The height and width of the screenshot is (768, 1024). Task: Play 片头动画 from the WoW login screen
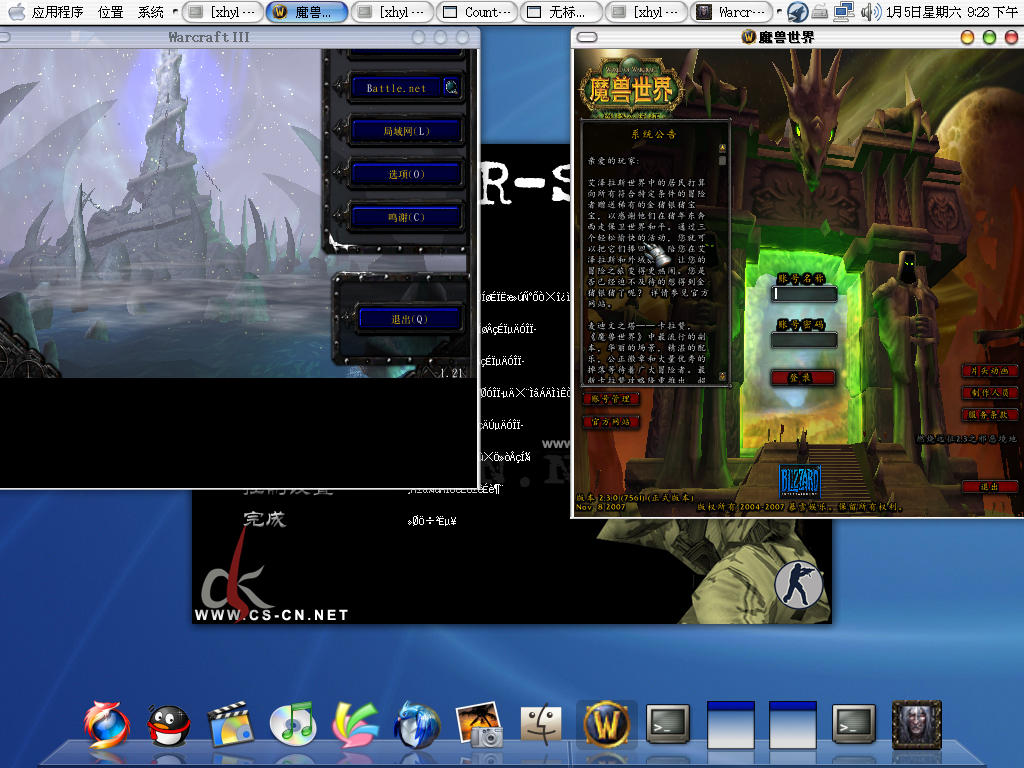pyautogui.click(x=989, y=371)
